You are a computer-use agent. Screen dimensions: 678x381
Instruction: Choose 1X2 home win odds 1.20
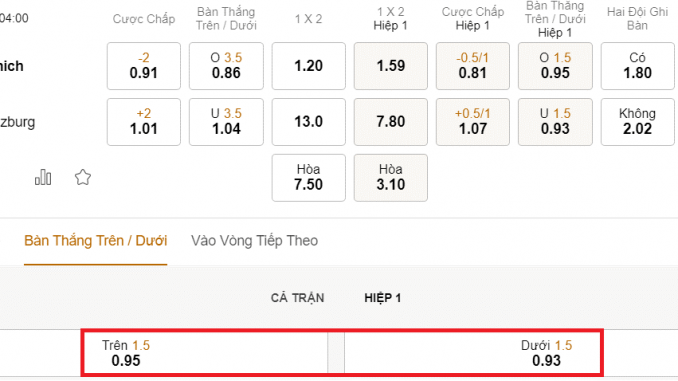click(x=309, y=66)
